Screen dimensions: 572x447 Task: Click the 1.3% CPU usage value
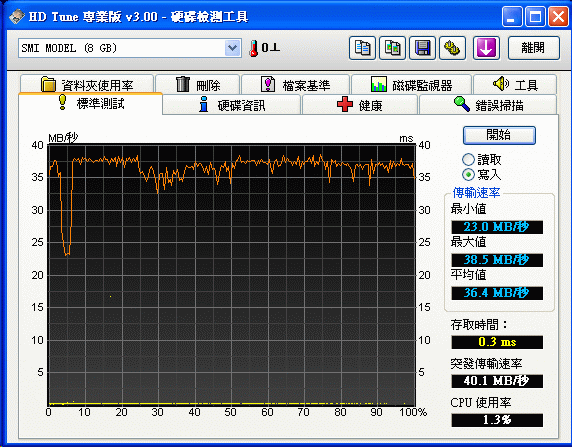497,420
